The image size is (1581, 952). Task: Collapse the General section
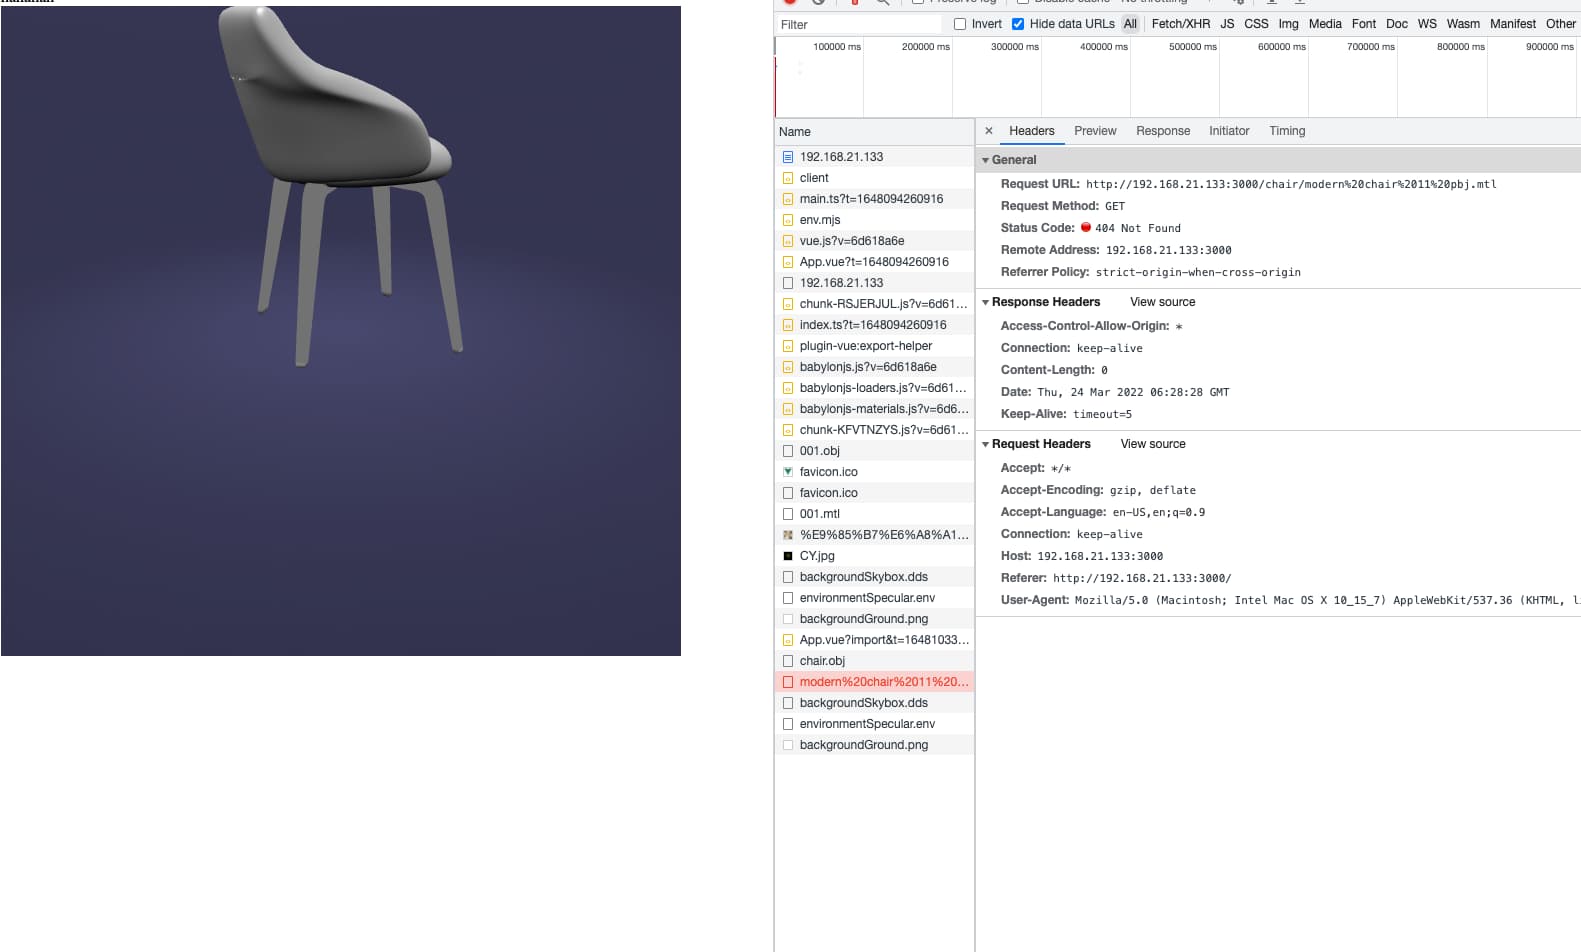[x=985, y=160]
